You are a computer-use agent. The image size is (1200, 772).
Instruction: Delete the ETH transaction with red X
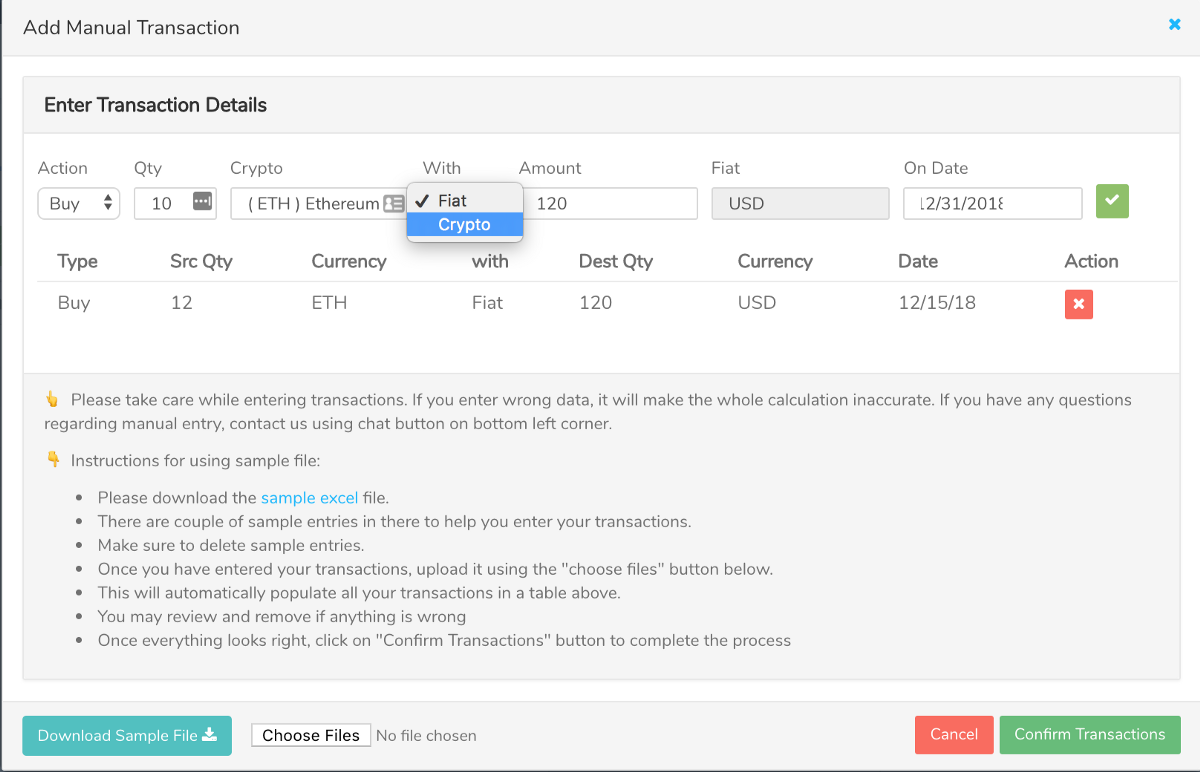click(1078, 304)
